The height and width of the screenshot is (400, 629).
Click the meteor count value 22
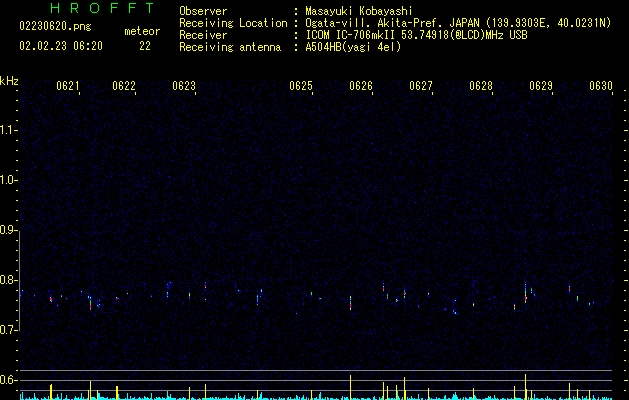tap(145, 46)
